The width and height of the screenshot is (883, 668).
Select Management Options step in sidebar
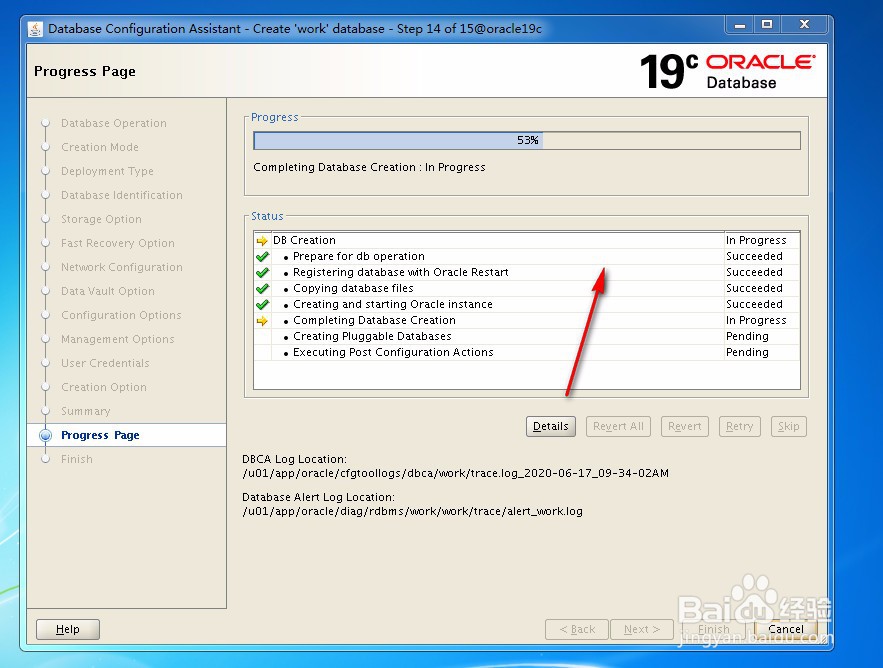click(x=118, y=339)
